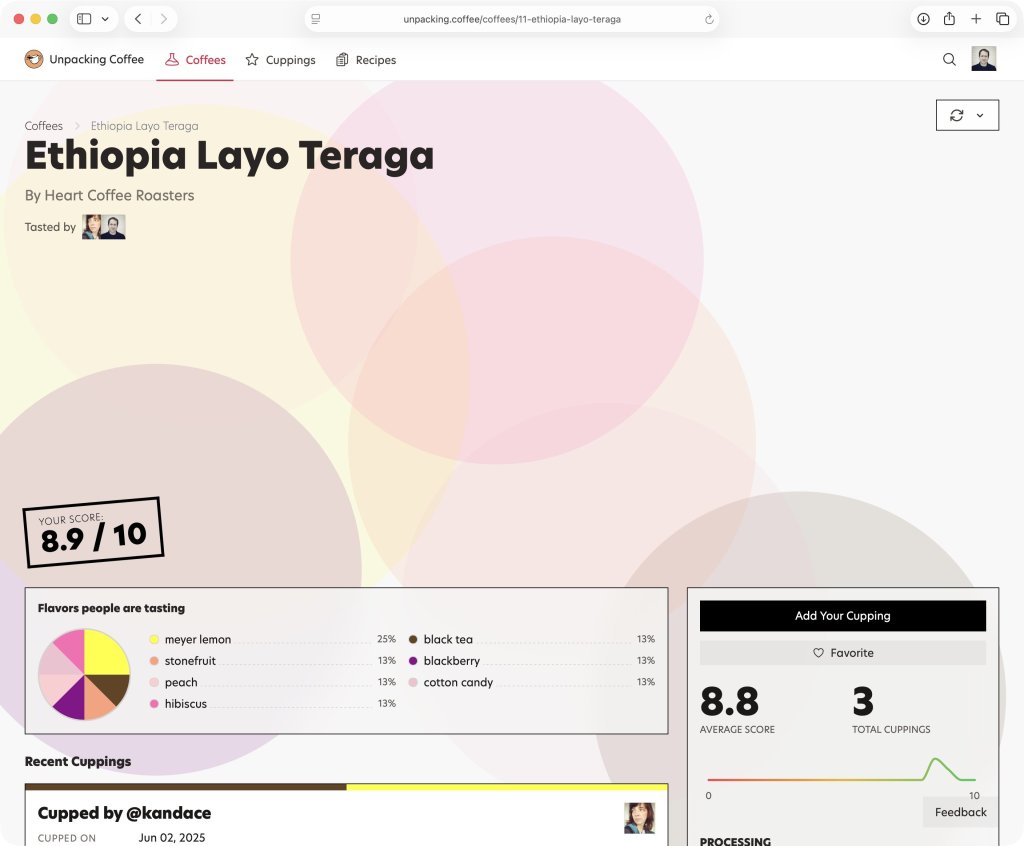
Task: Click the Safari downloads icon
Action: [x=923, y=19]
